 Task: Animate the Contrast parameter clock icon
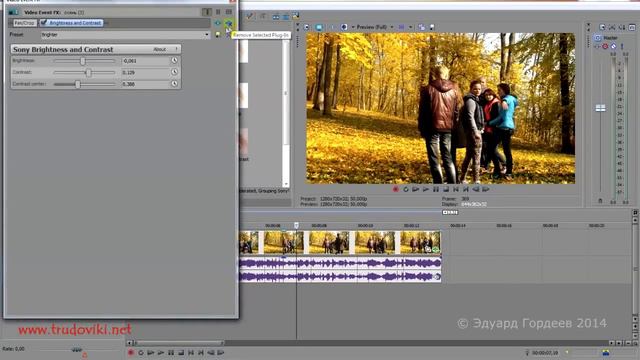point(174,72)
